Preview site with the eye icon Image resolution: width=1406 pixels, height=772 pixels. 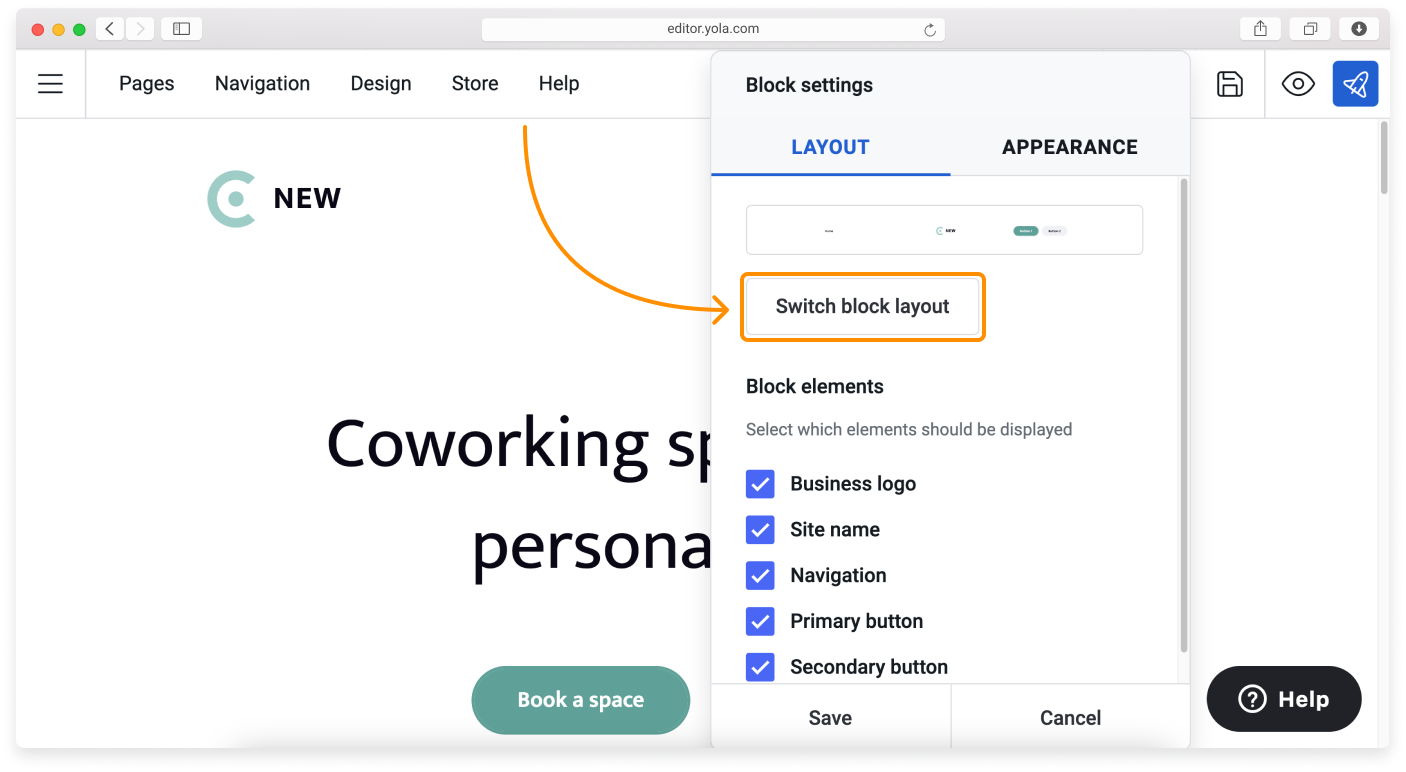(1297, 84)
